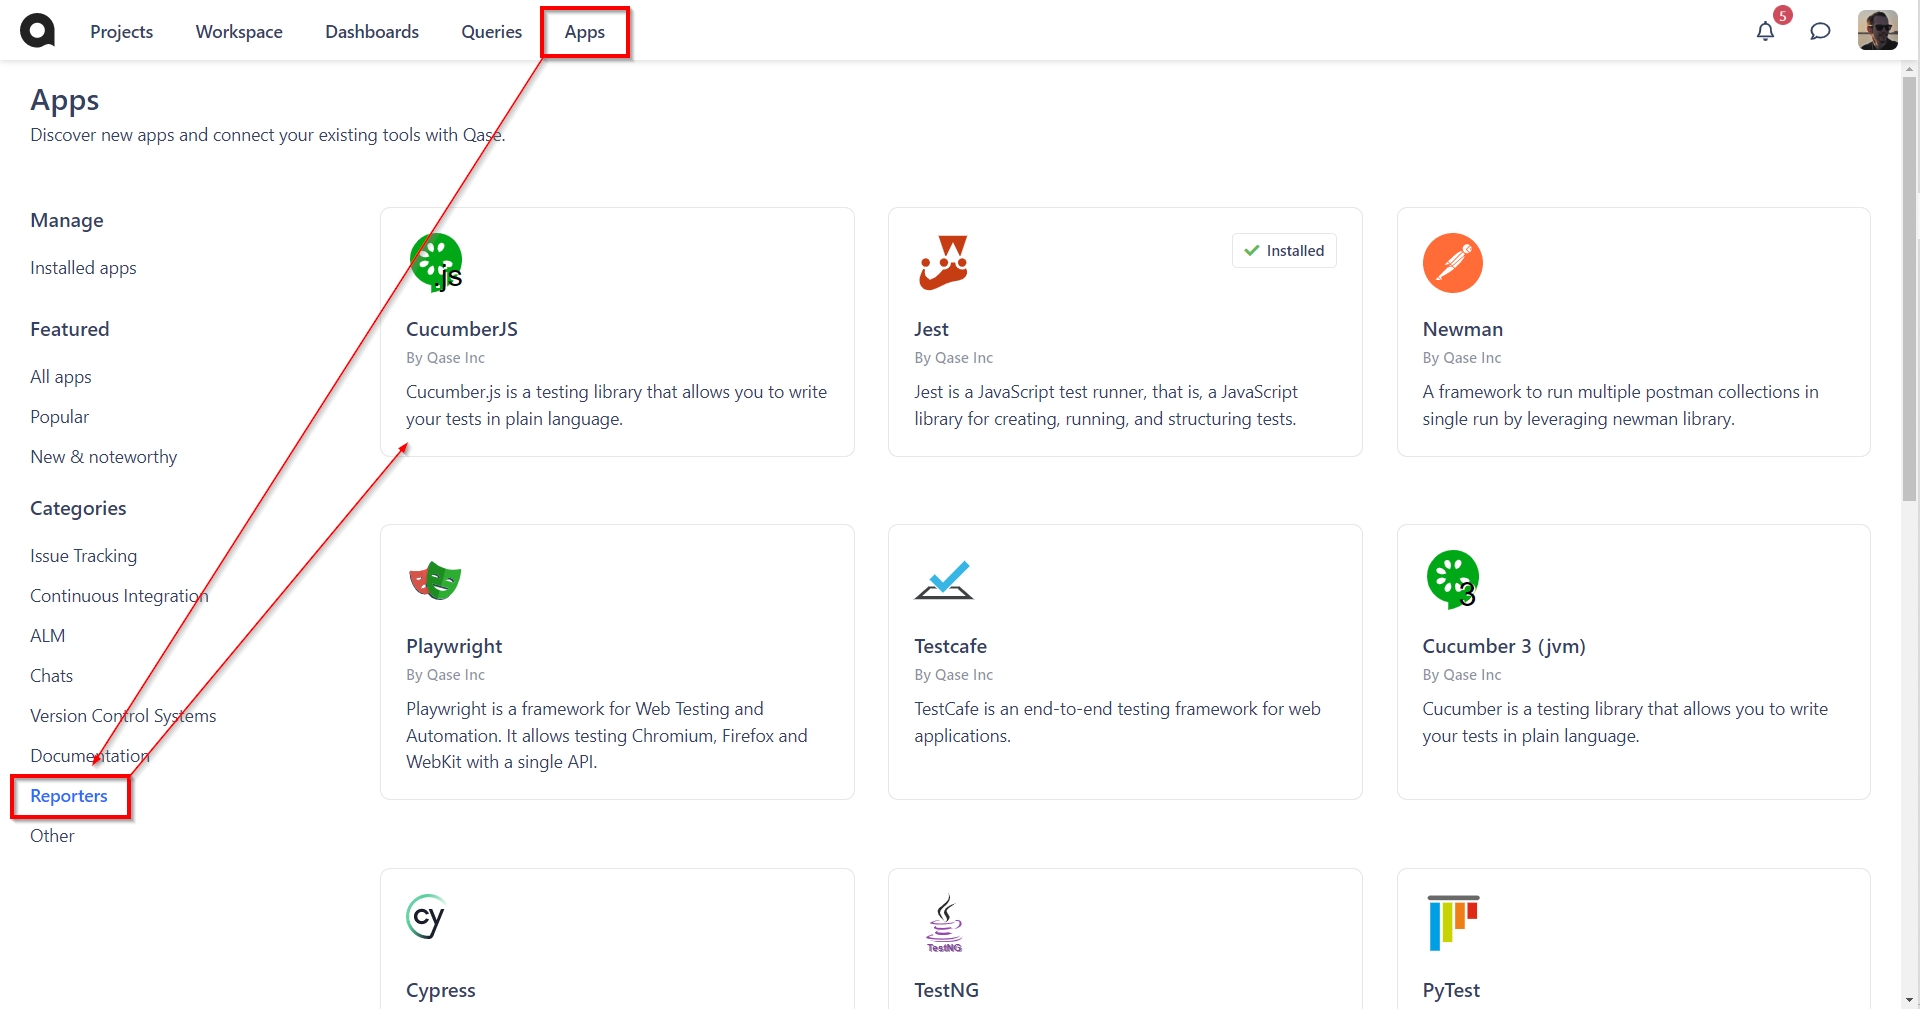This screenshot has height=1009, width=1920.
Task: Click the Qase logo in the header
Action: [37, 31]
